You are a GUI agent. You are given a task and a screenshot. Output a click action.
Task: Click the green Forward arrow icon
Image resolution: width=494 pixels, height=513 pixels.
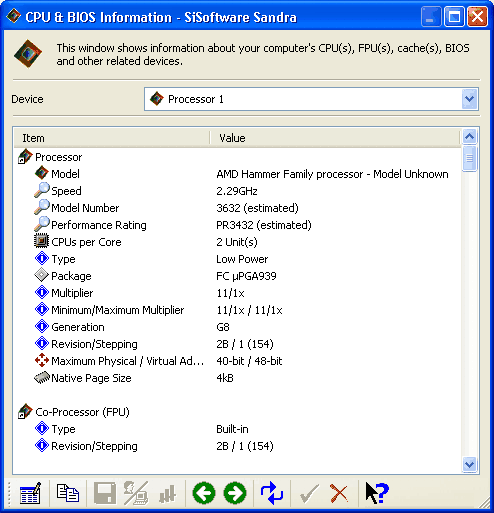coord(235,493)
